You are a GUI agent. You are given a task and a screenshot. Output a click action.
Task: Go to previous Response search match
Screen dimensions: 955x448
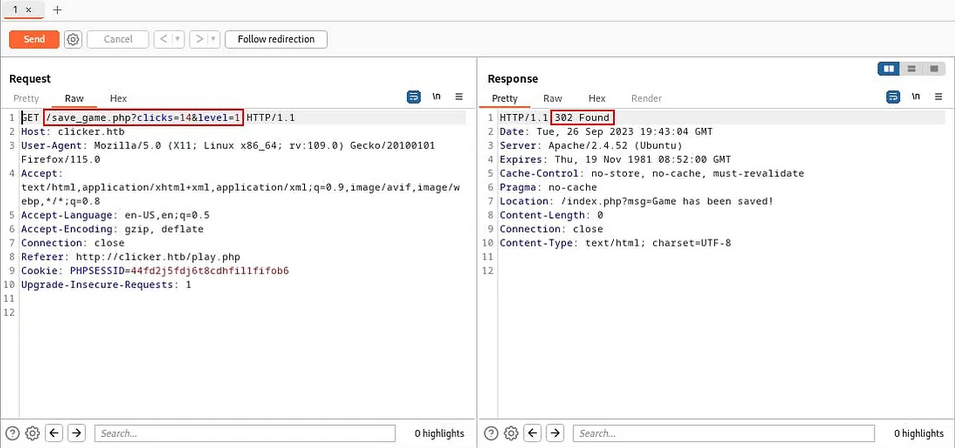pos(533,433)
